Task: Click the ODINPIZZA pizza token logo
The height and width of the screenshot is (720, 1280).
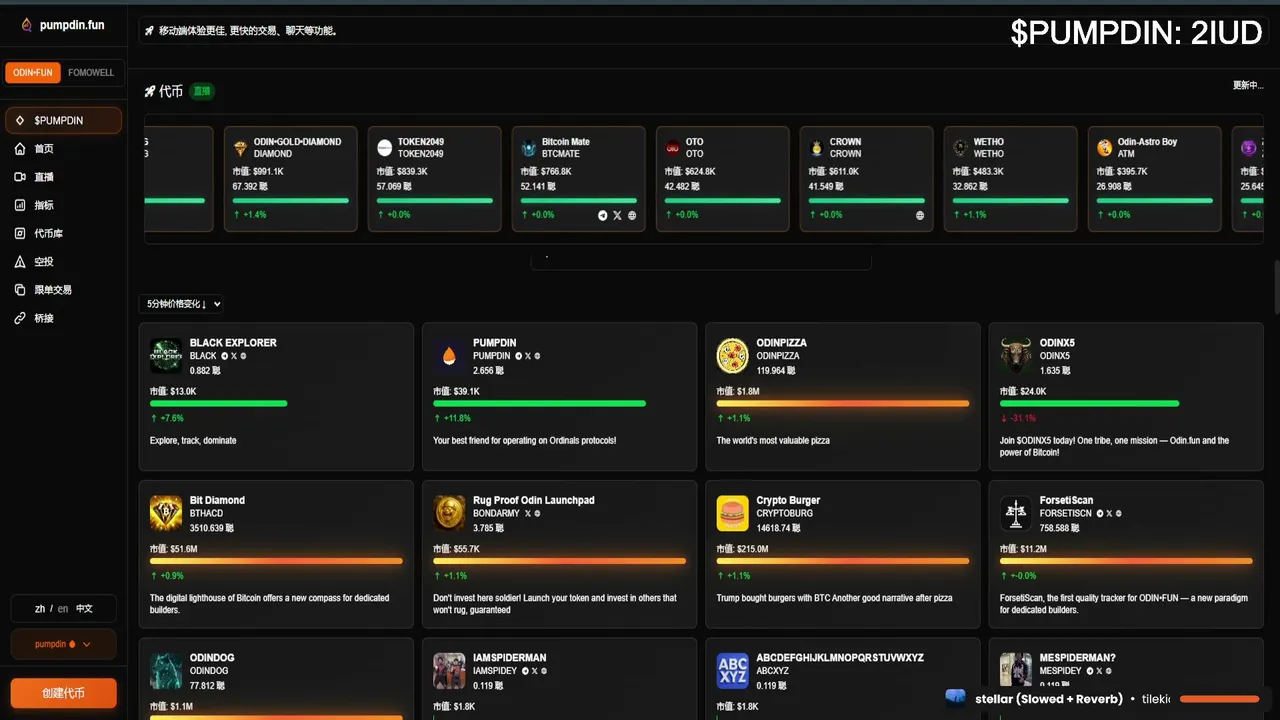Action: 732,355
